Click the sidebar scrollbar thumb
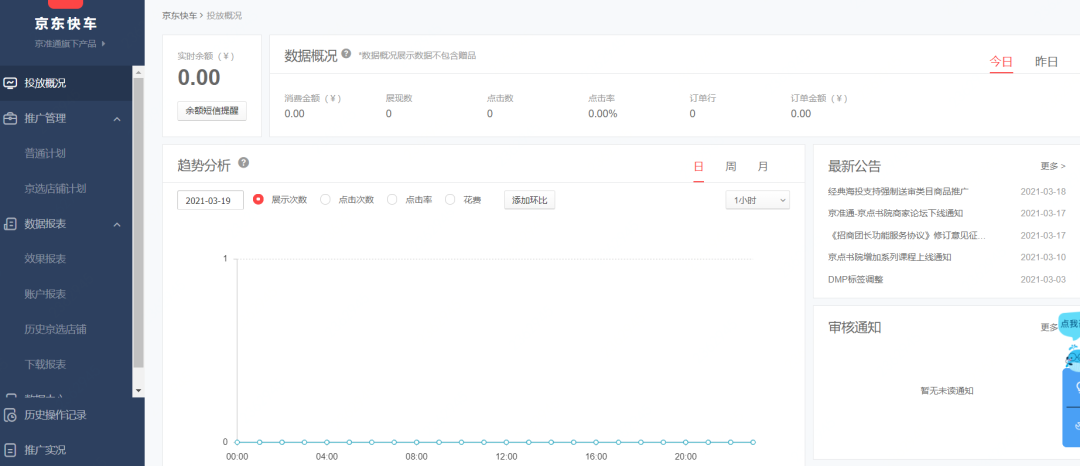 [138, 222]
